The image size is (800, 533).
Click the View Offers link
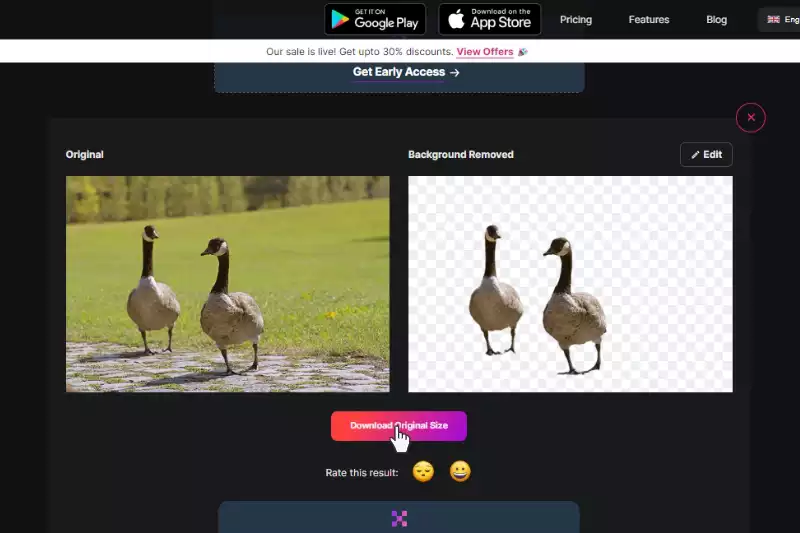(485, 52)
